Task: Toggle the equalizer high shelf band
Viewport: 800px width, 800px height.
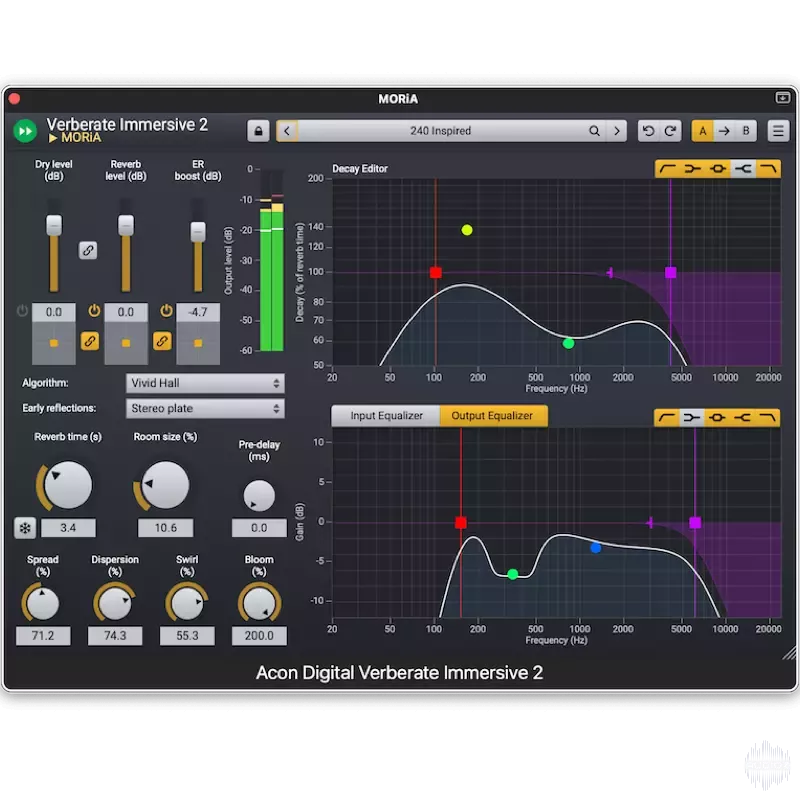Action: pyautogui.click(x=741, y=418)
